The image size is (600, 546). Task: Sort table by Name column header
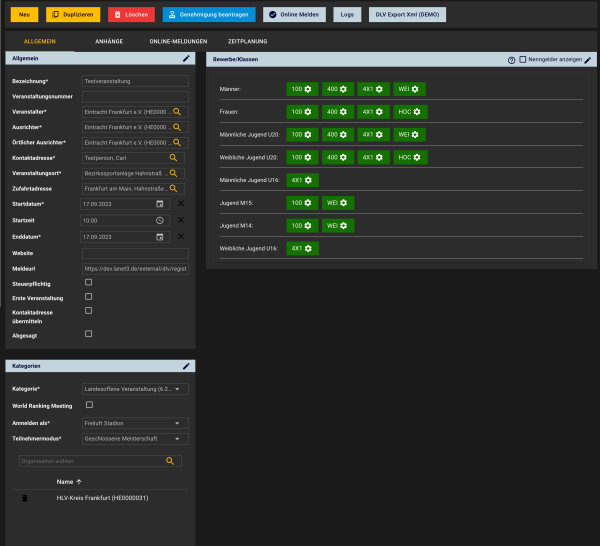click(69, 482)
